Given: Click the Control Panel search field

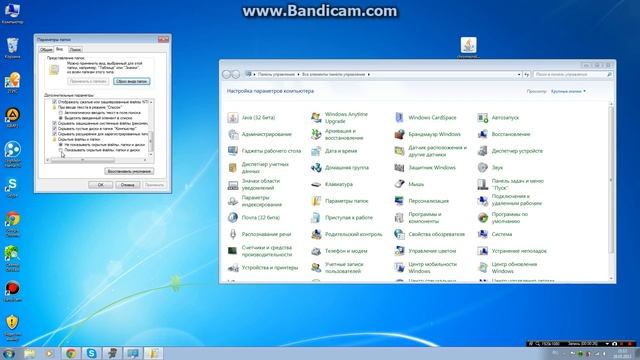Looking at the screenshot, I should coord(573,75).
